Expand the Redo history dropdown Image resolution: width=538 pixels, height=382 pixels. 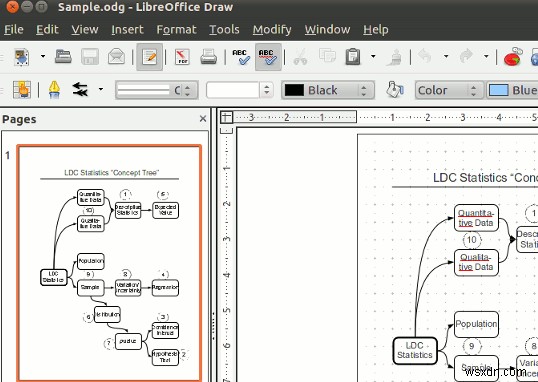tap(486, 56)
